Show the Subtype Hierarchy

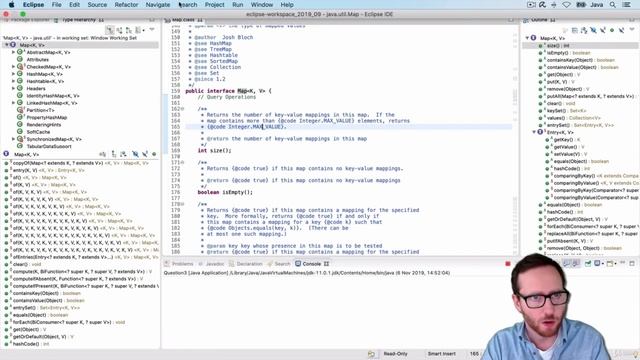pos(129,30)
